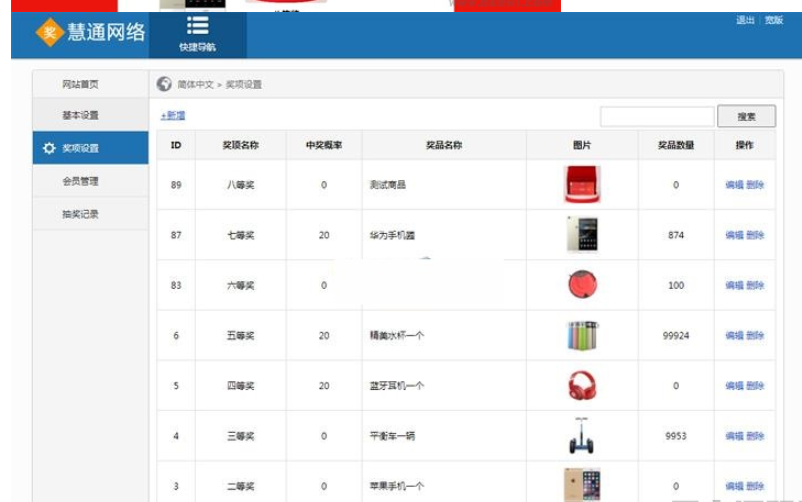This screenshot has width=802, height=502.
Task: Click the 七等奖 award name cell
Action: tap(240, 235)
